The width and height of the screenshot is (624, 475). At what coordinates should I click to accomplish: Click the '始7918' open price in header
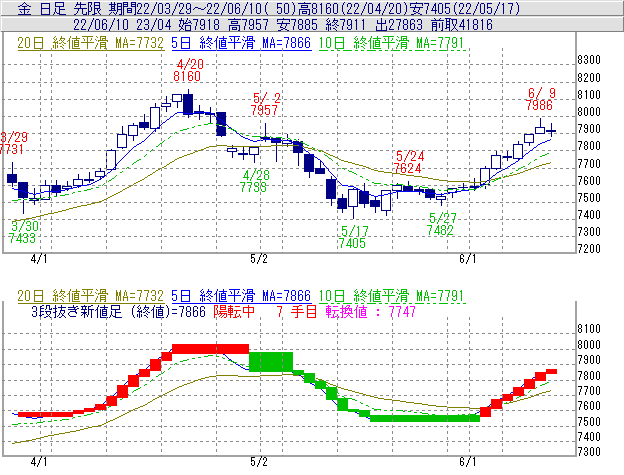click(199, 25)
